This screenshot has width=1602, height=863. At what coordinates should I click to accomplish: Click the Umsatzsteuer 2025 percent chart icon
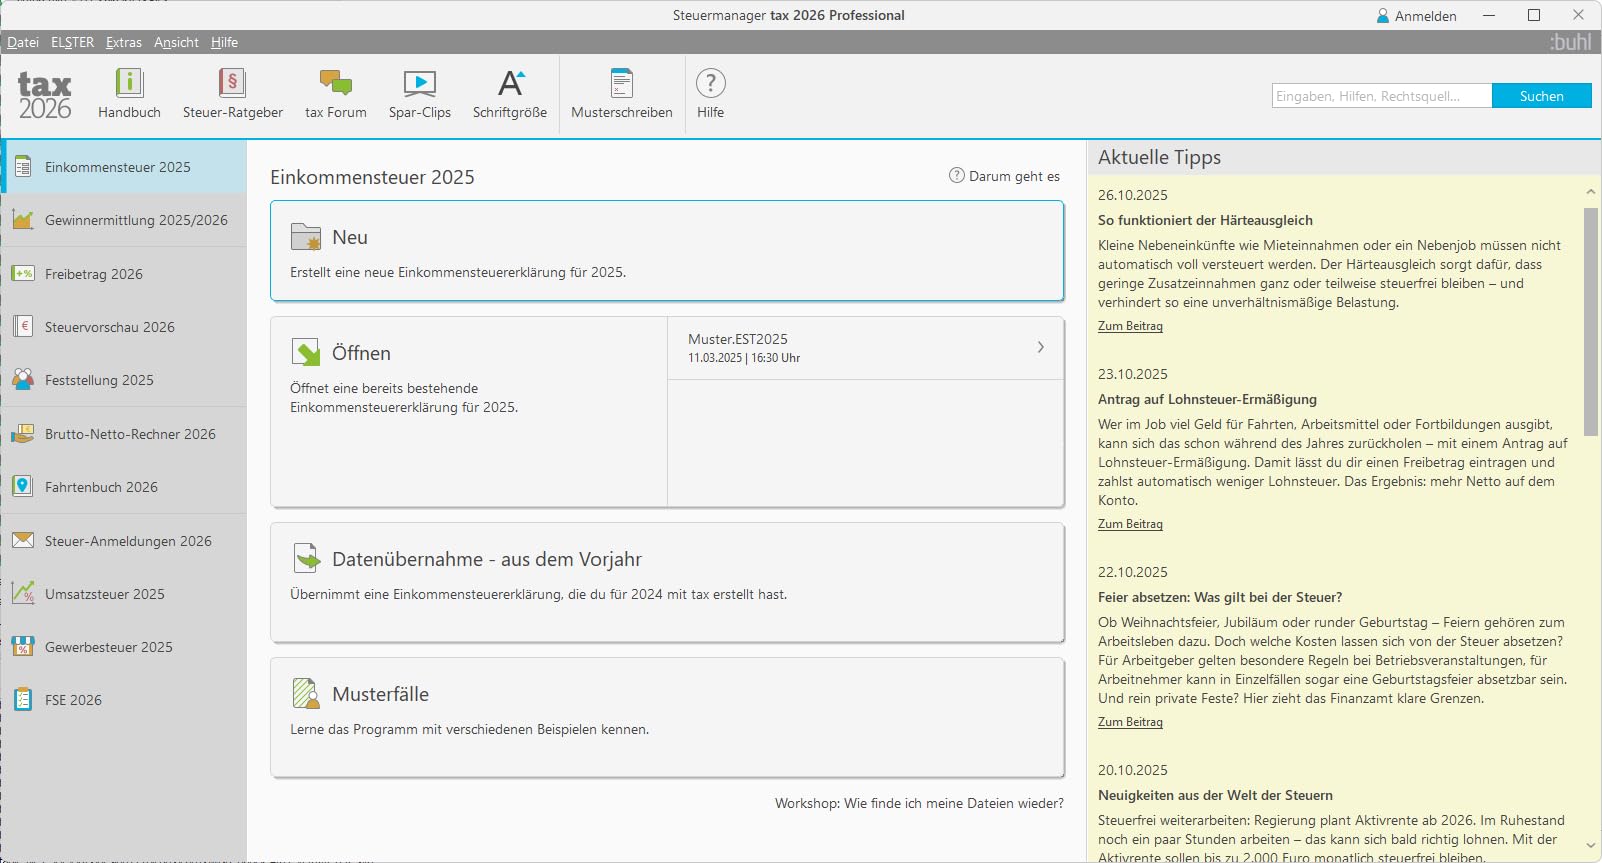point(23,593)
